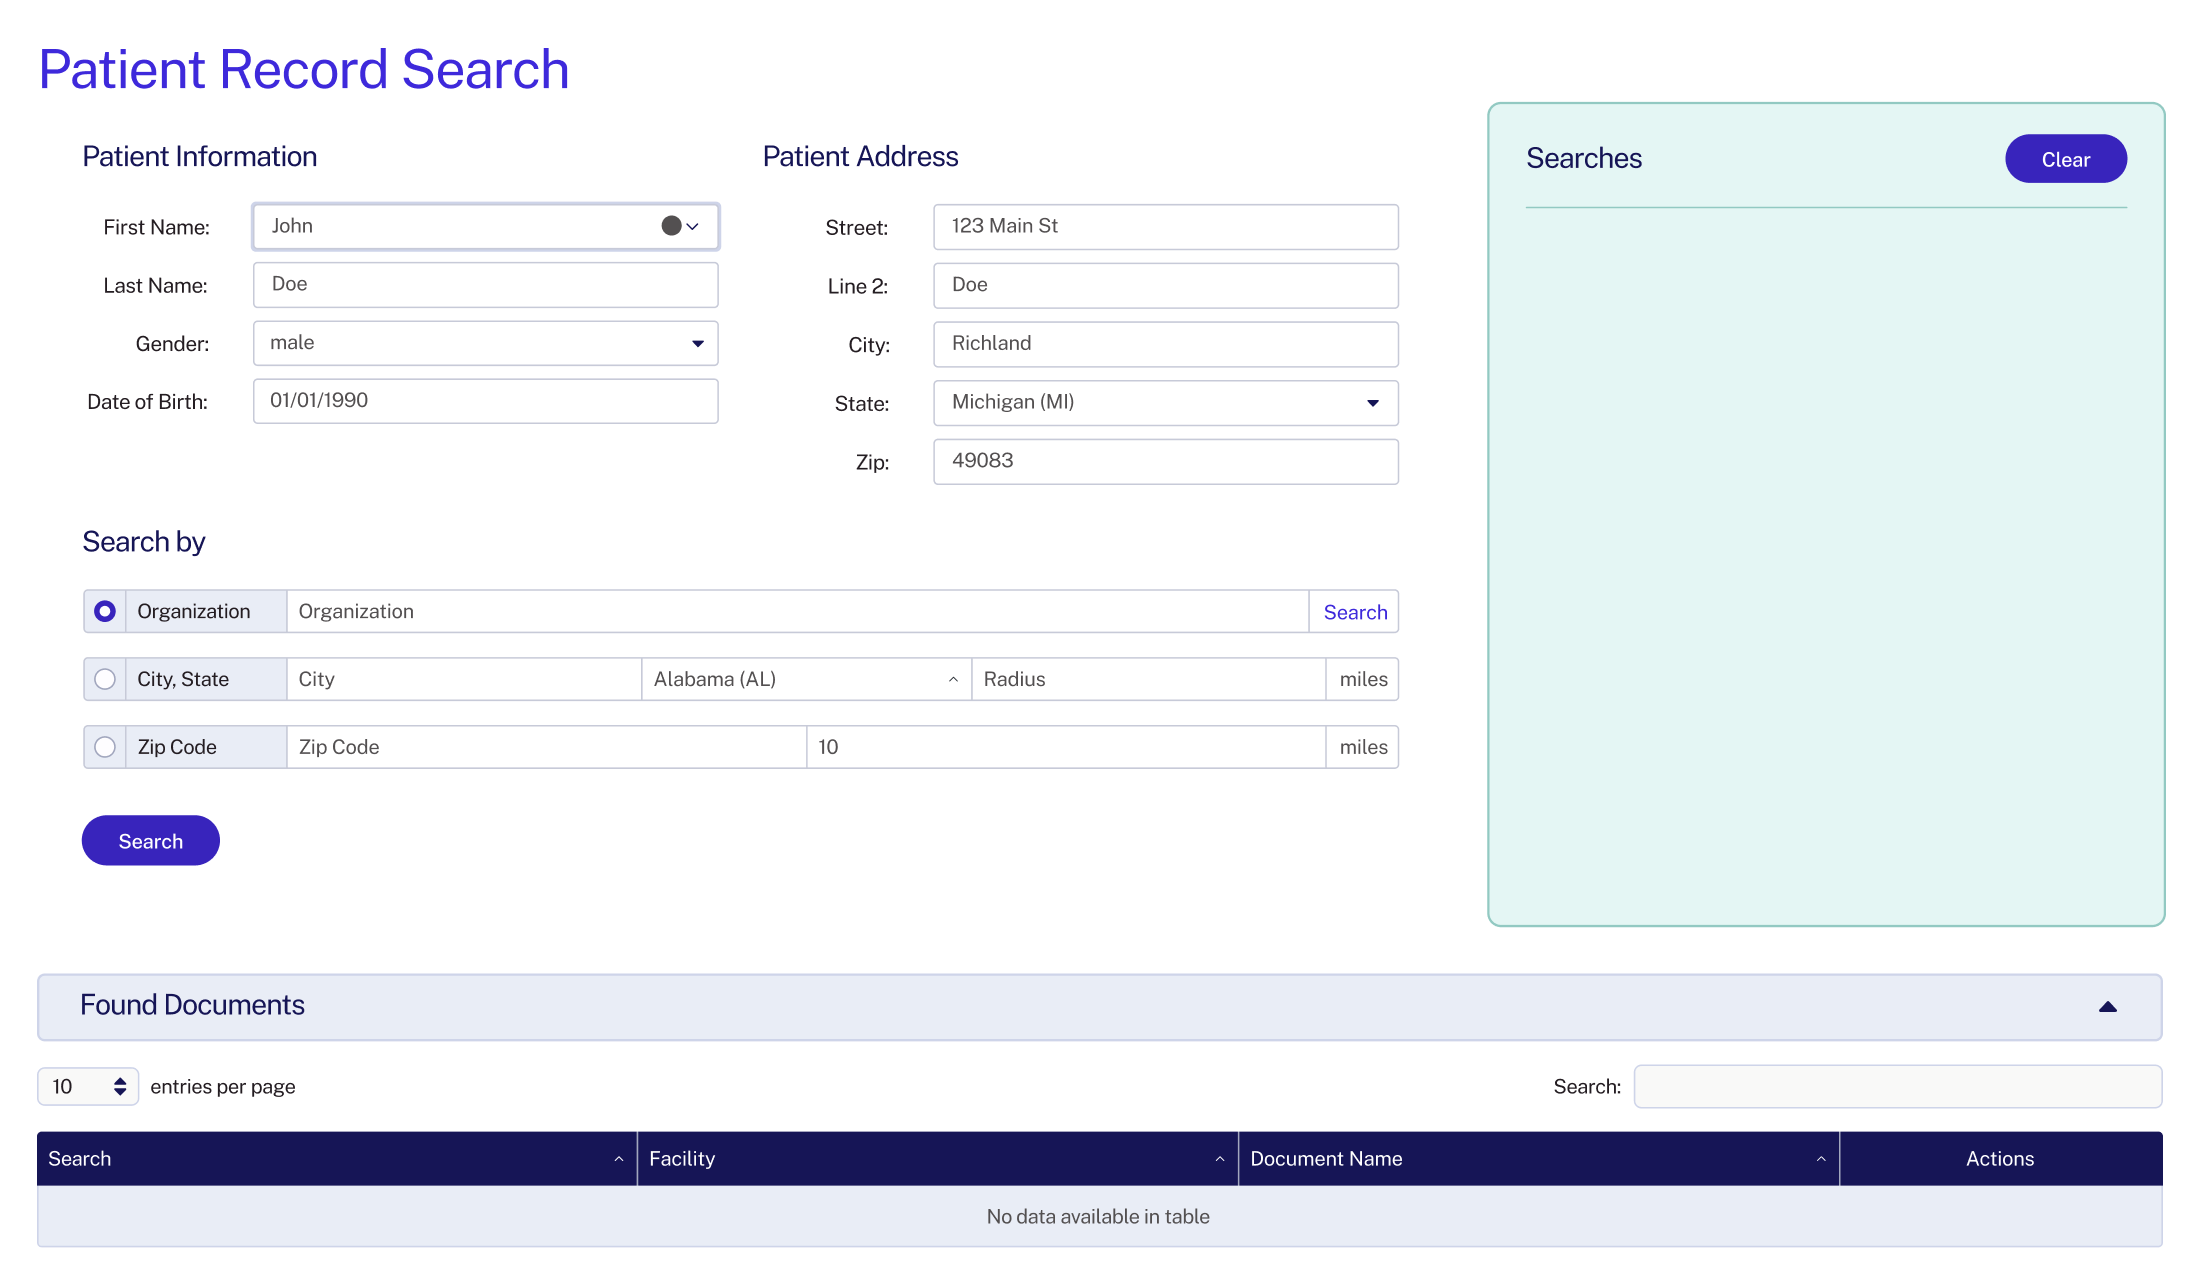Click the Found Documents header bar
The image size is (2200, 1285).
tap(192, 1006)
